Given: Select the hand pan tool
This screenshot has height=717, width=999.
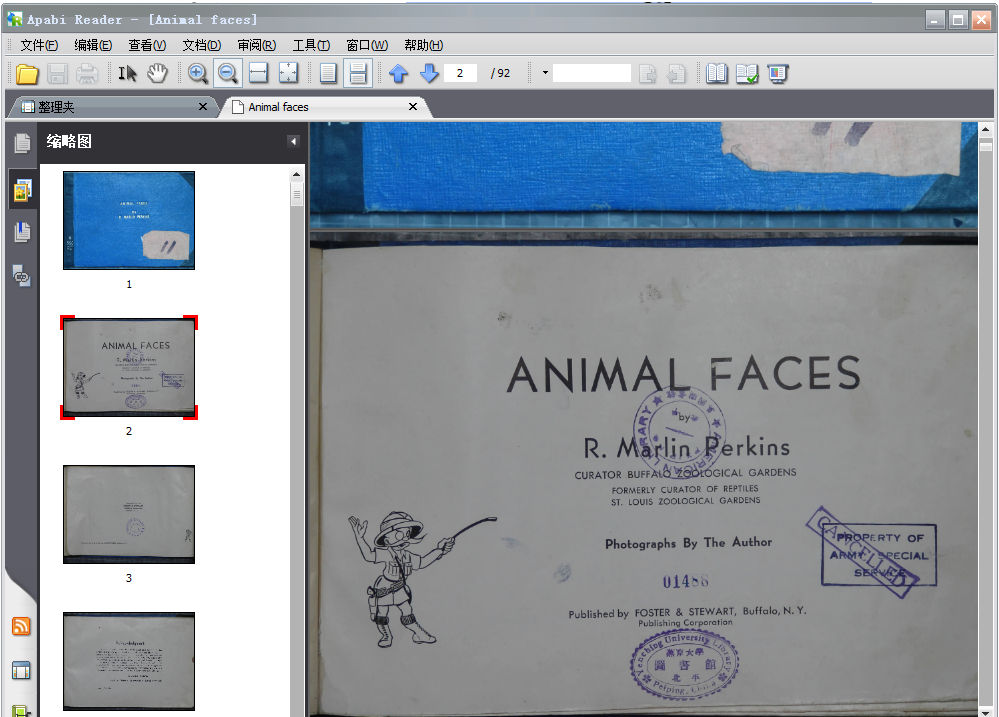Looking at the screenshot, I should (157, 74).
